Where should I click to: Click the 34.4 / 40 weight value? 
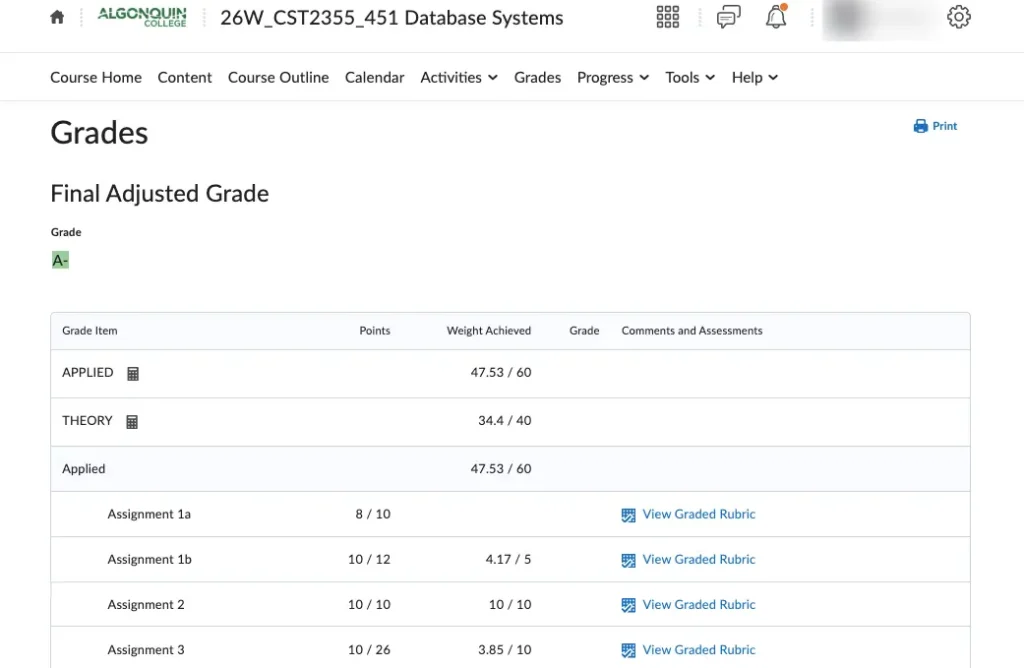[504, 421]
